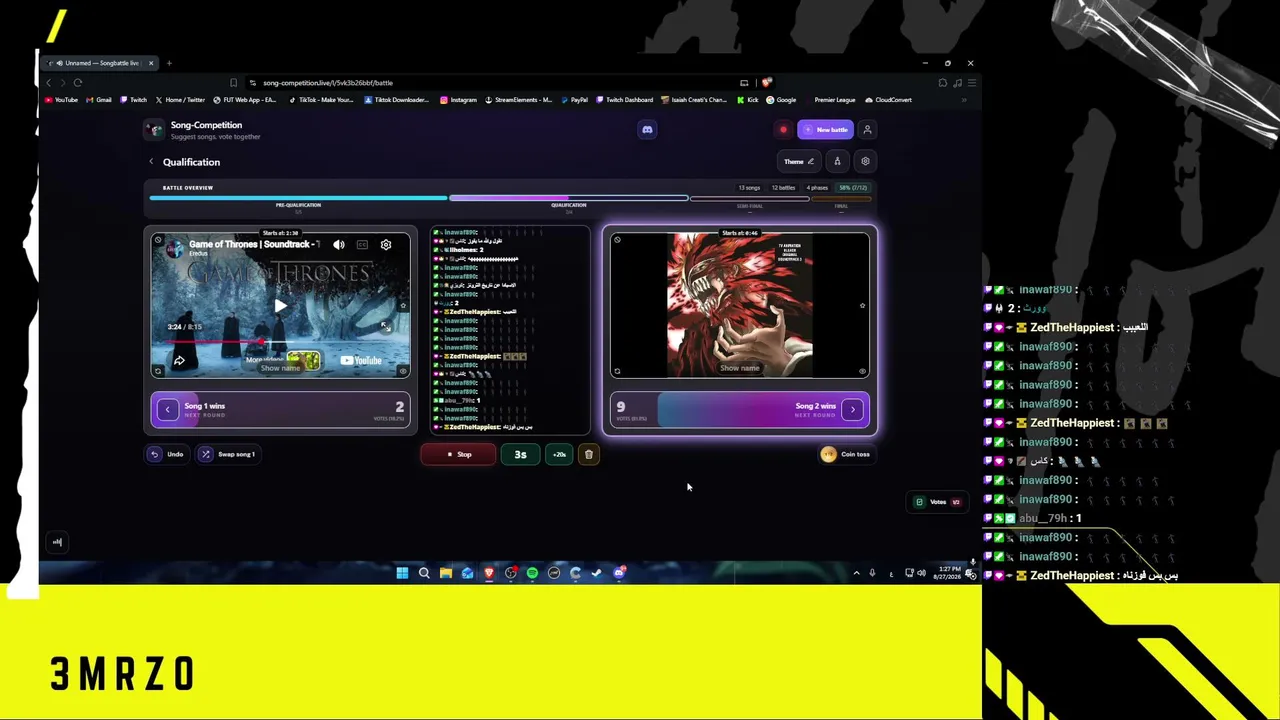This screenshot has width=1280, height=720.
Task: Click the red record indicator button
Action: (x=783, y=130)
